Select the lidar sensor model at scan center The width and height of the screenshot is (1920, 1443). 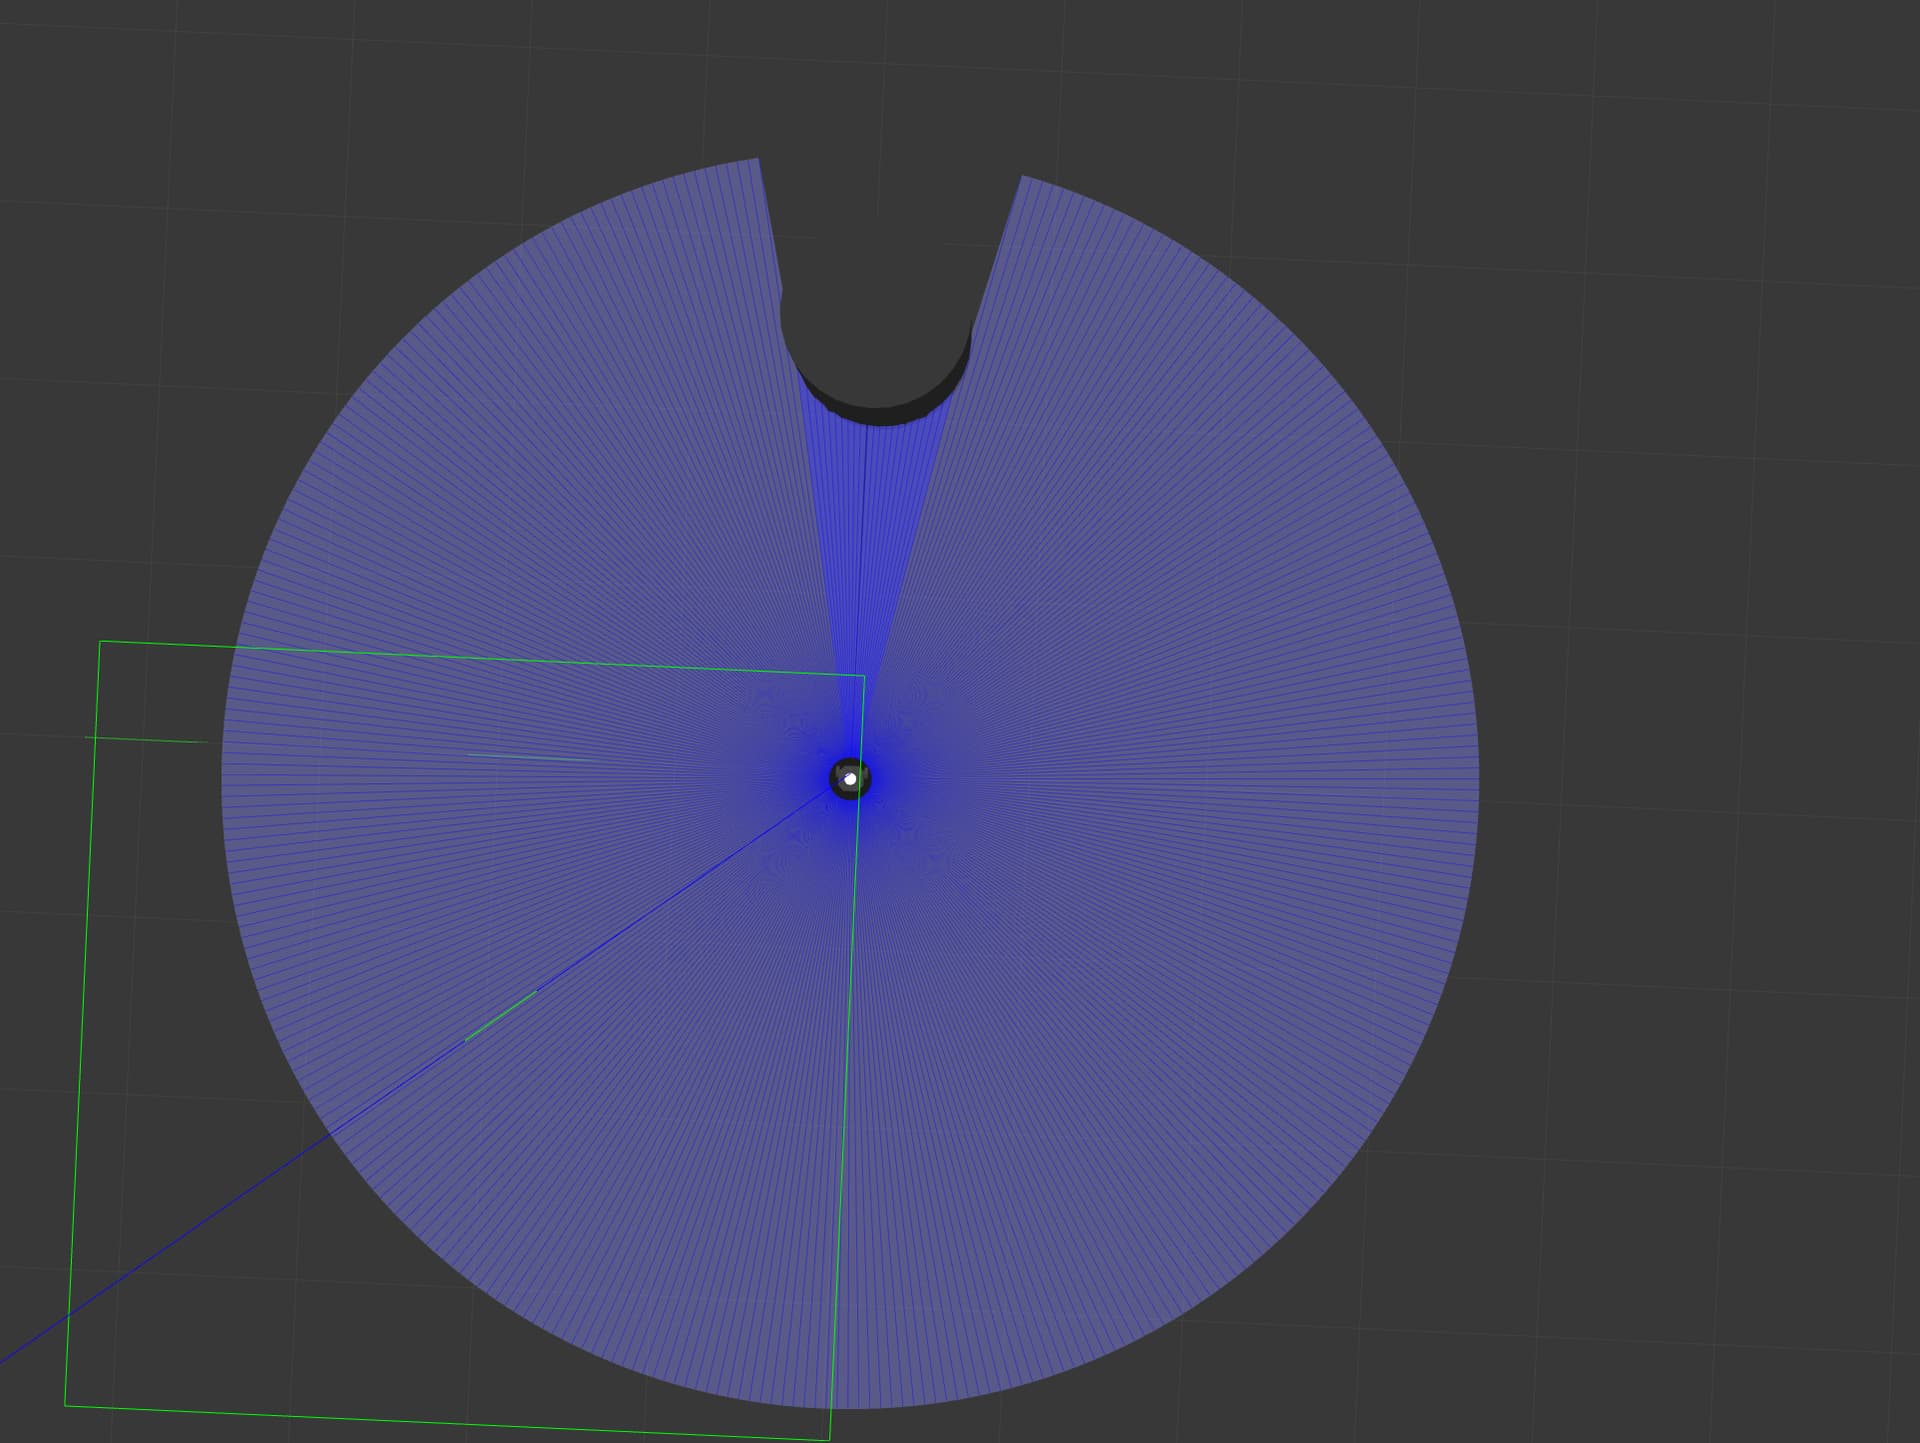[850, 778]
